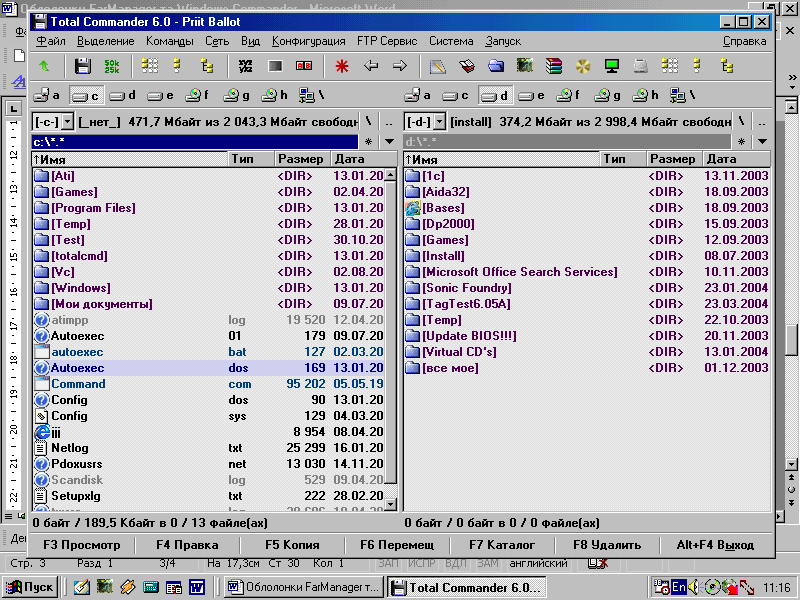Open the Команды menu

click(x=169, y=41)
